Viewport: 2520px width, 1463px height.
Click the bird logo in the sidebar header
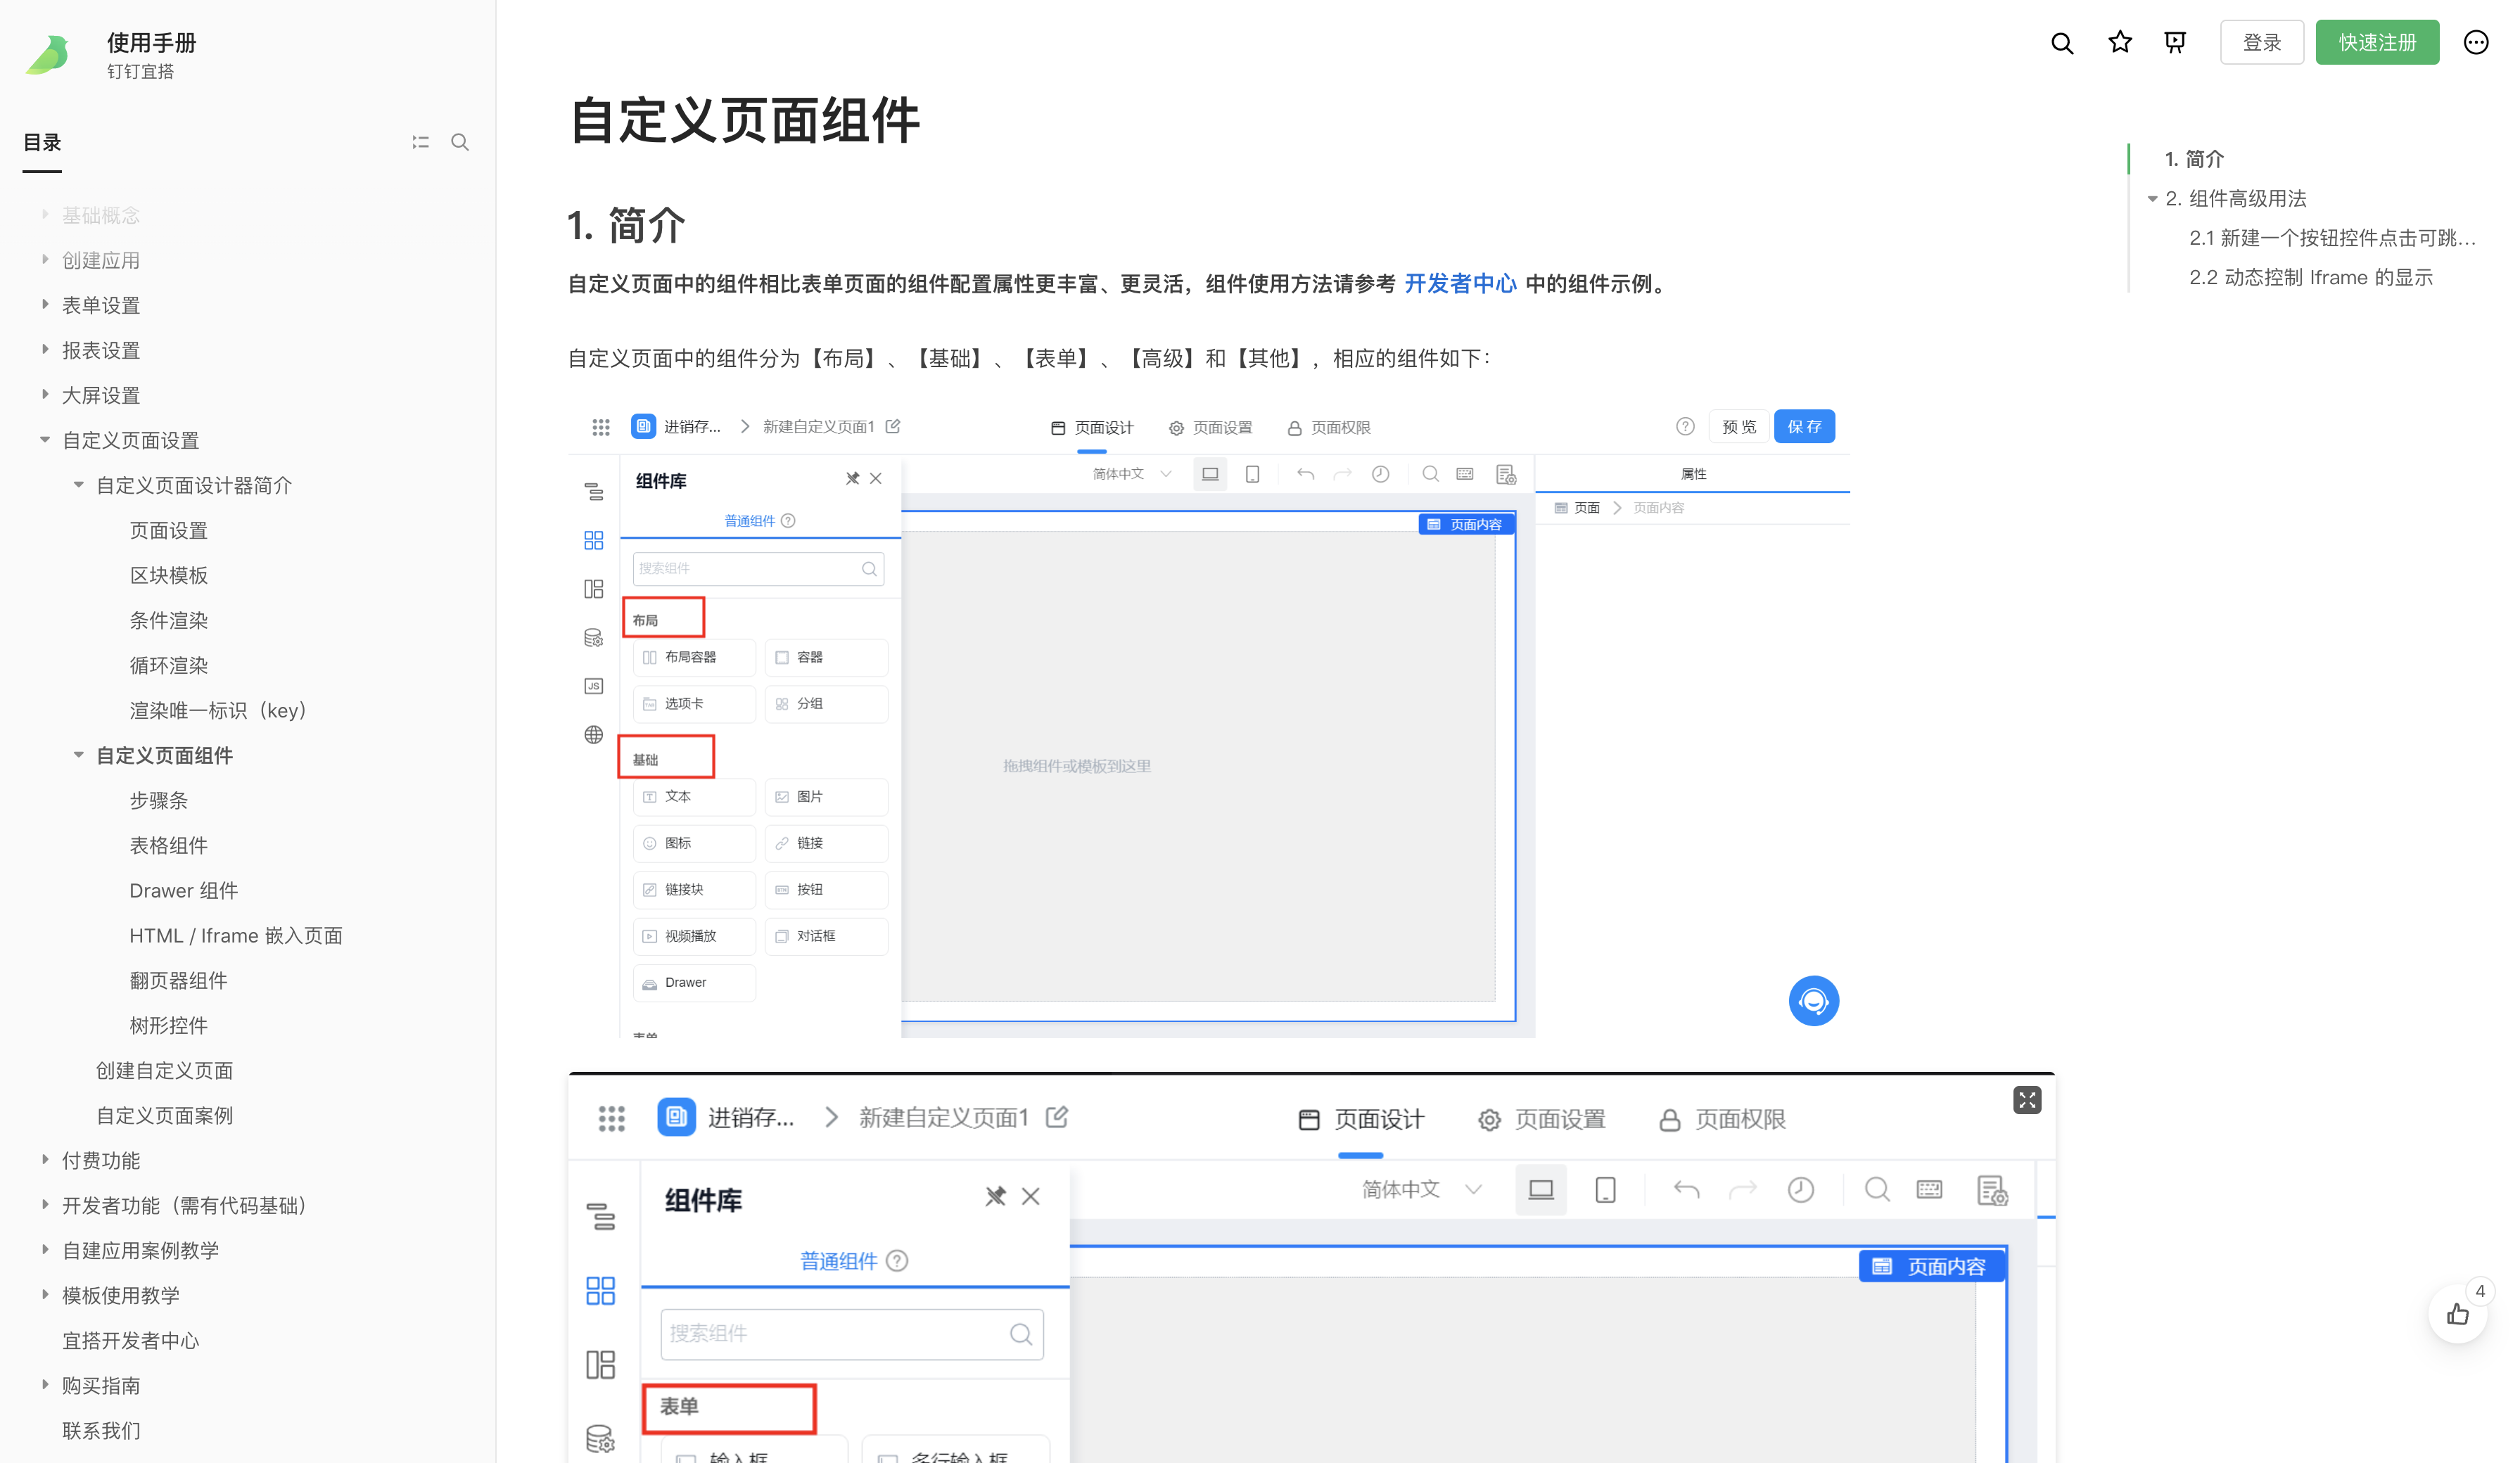pyautogui.click(x=48, y=54)
